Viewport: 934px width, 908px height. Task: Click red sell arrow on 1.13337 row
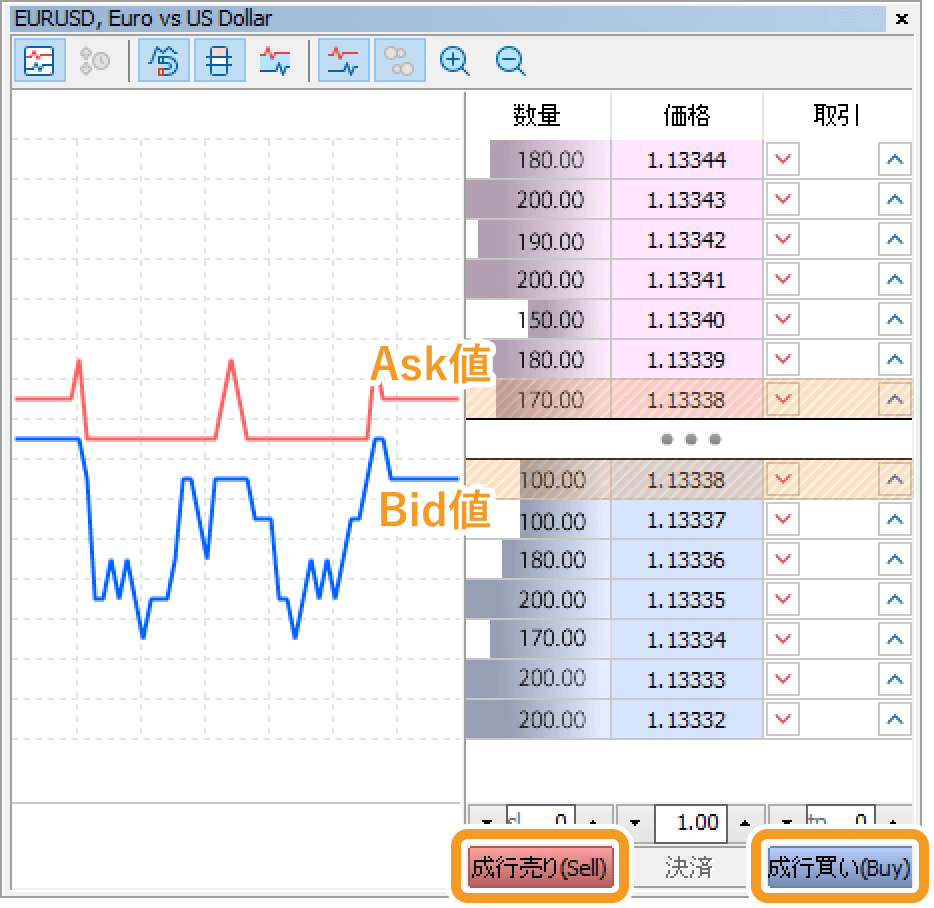click(783, 519)
